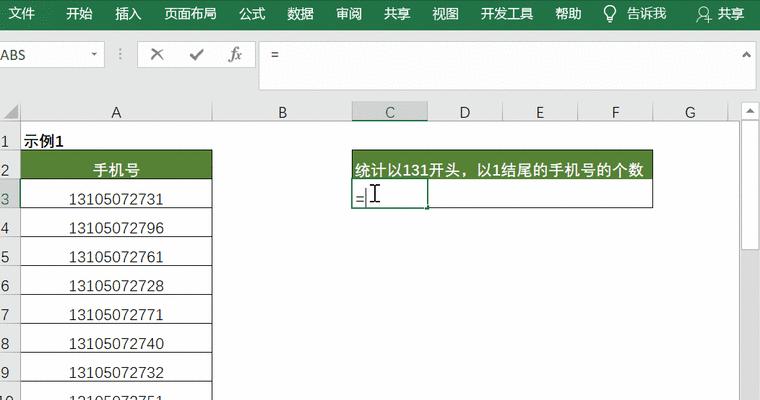Image resolution: width=760 pixels, height=400 pixels.
Task: Switch to the 审阅 tab
Action: [349, 14]
